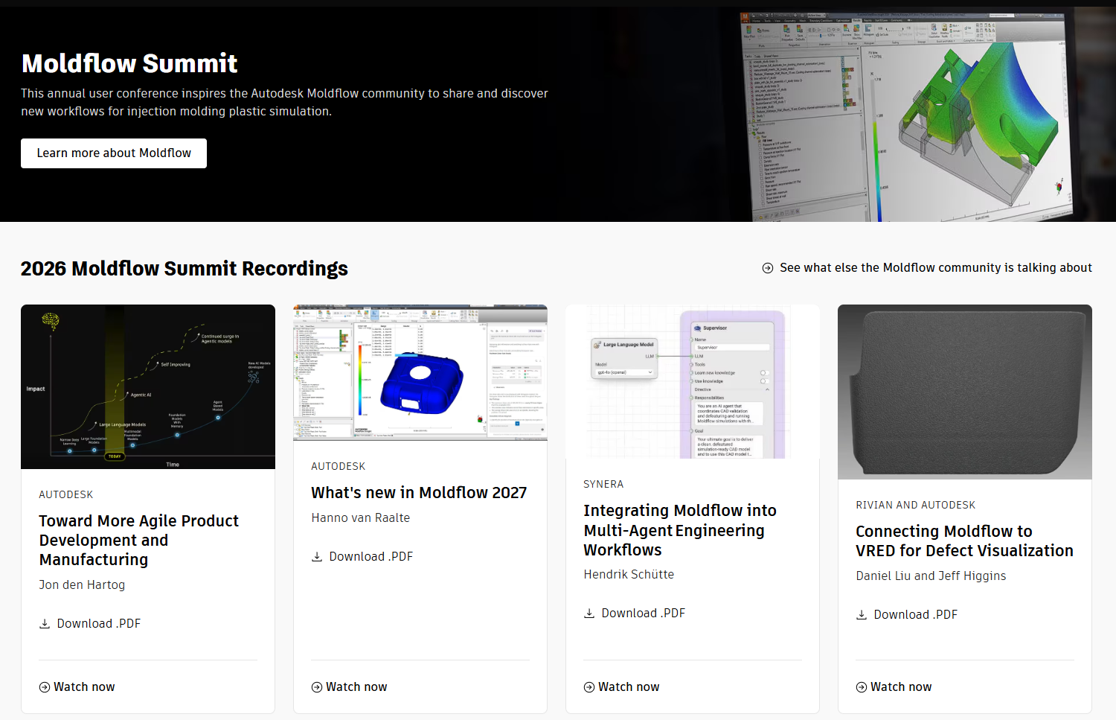Click the Watch now arrow icon in the Jon den Hartog card
Viewport: 1116px width, 720px height.
tap(44, 687)
